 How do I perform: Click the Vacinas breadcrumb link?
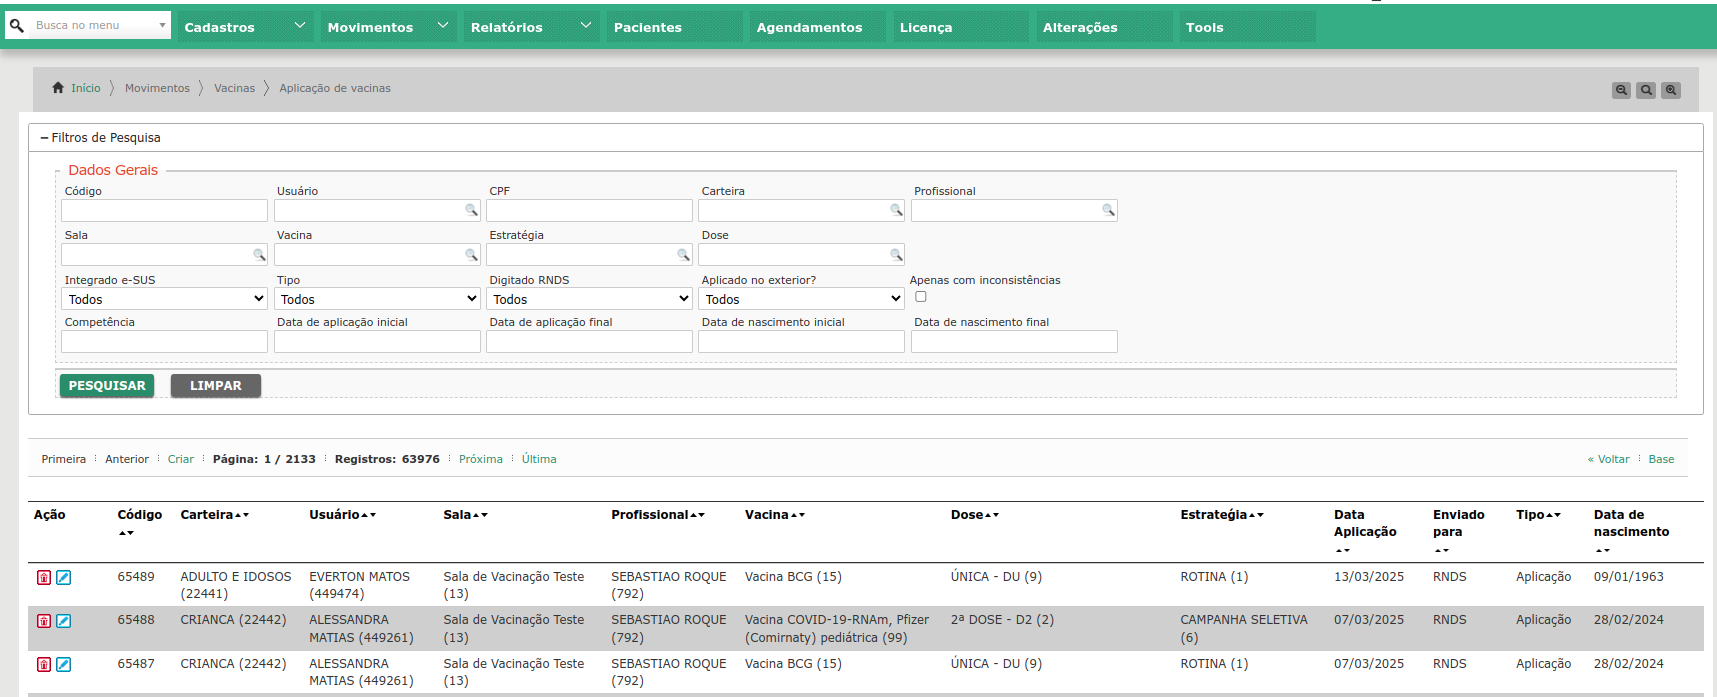234,88
